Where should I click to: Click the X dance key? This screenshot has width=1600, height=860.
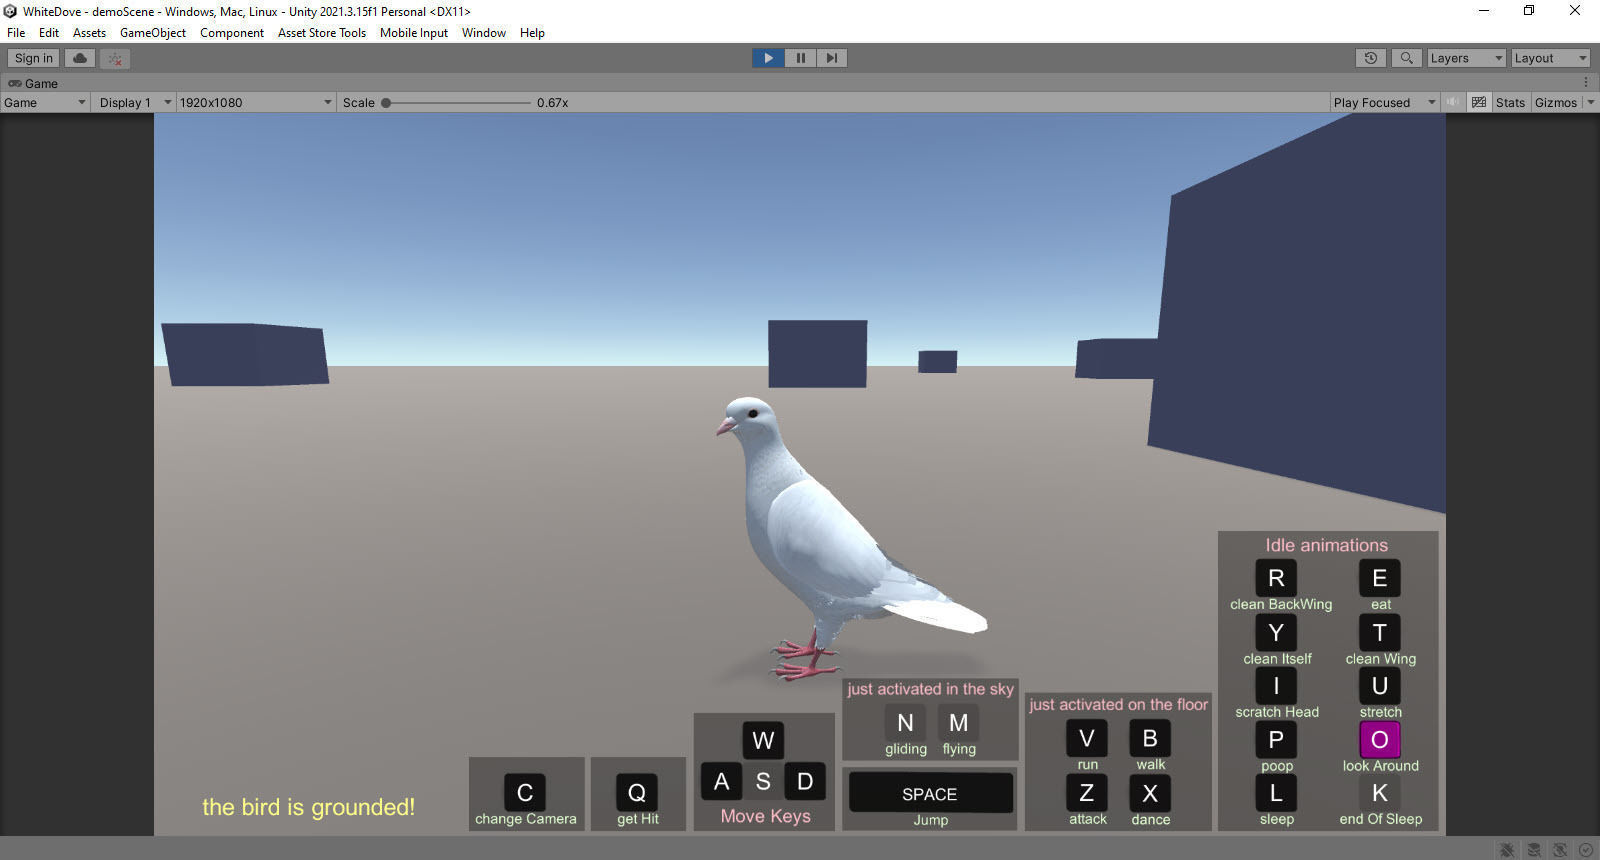pos(1150,793)
